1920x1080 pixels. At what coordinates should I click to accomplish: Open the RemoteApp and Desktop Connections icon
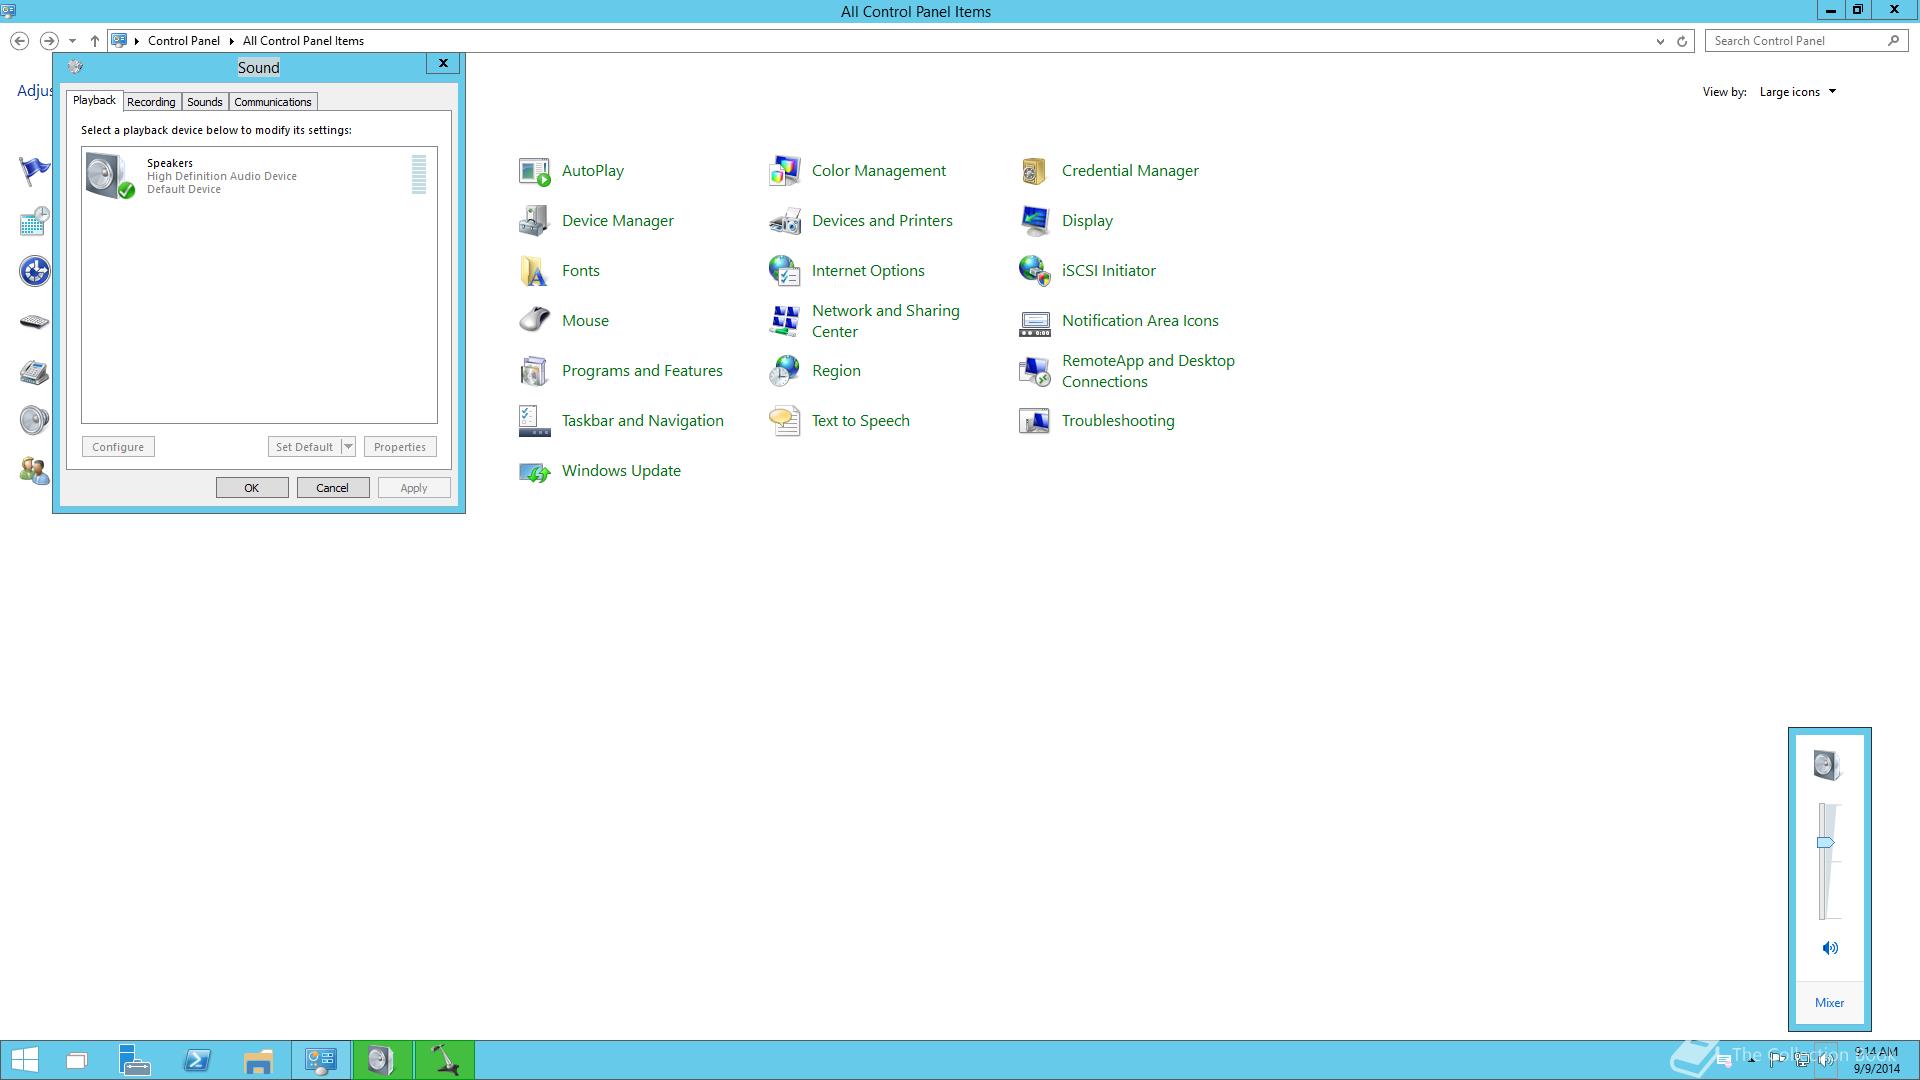point(1035,371)
